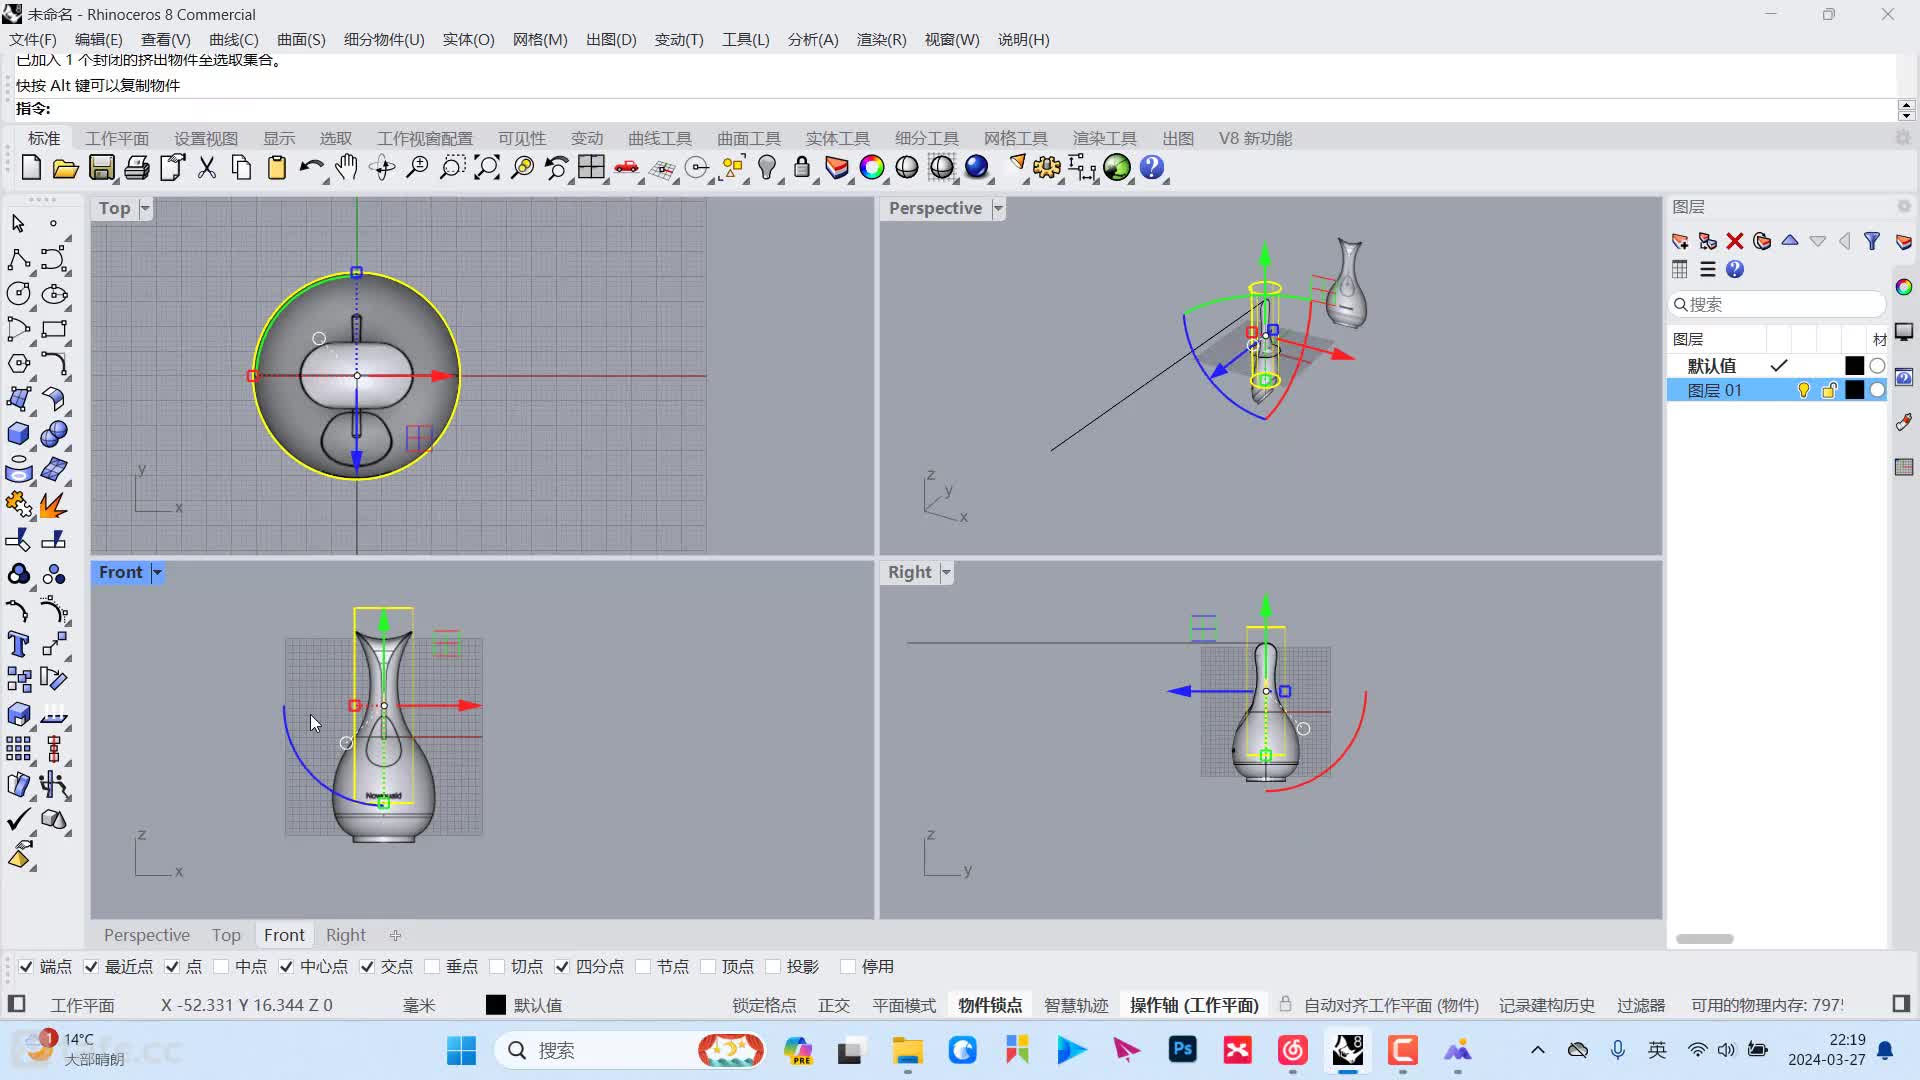Switch to the Perspective viewport tab at bottom
Viewport: 1920px width, 1080px height.
147,935
